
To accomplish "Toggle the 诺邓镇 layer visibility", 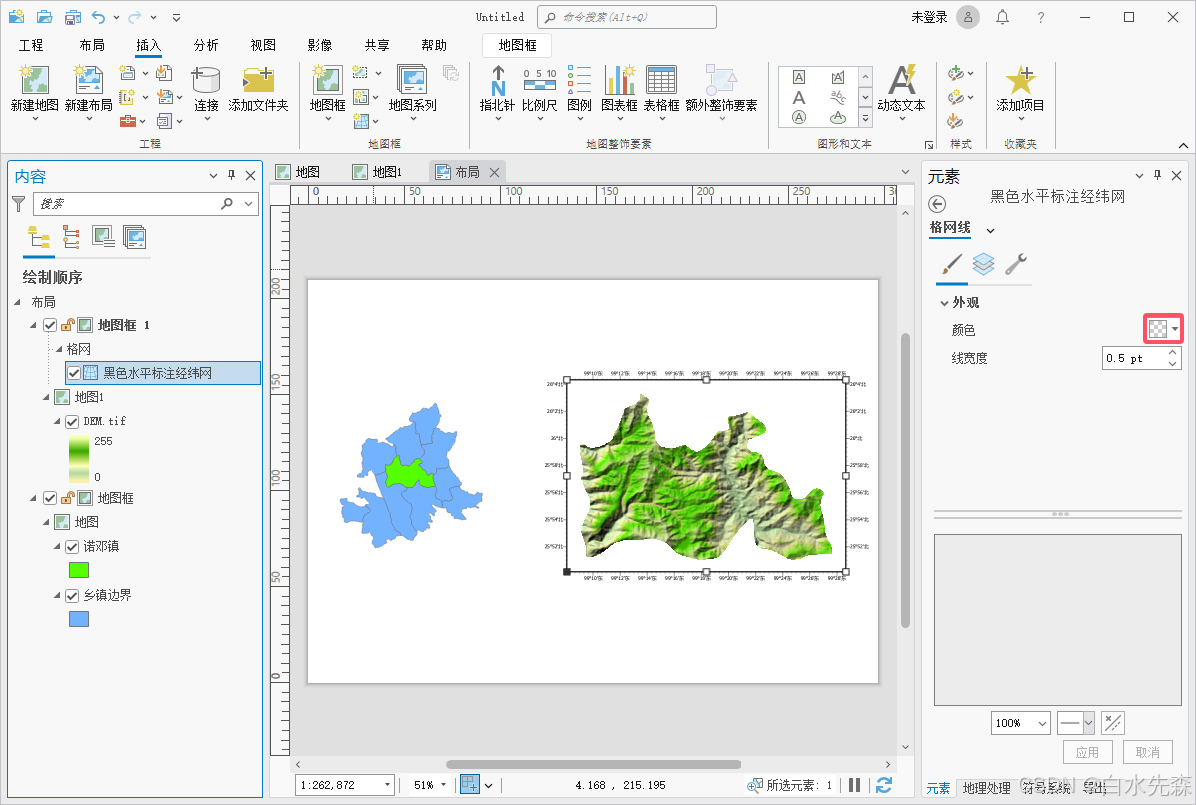I will pyautogui.click(x=72, y=546).
